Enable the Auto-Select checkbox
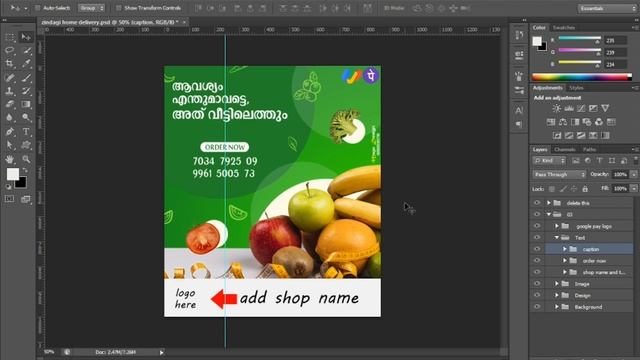This screenshot has height=360, width=640. click(x=38, y=8)
